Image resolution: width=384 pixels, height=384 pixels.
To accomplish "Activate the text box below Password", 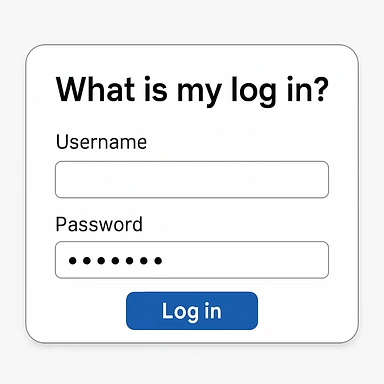I will tap(192, 260).
